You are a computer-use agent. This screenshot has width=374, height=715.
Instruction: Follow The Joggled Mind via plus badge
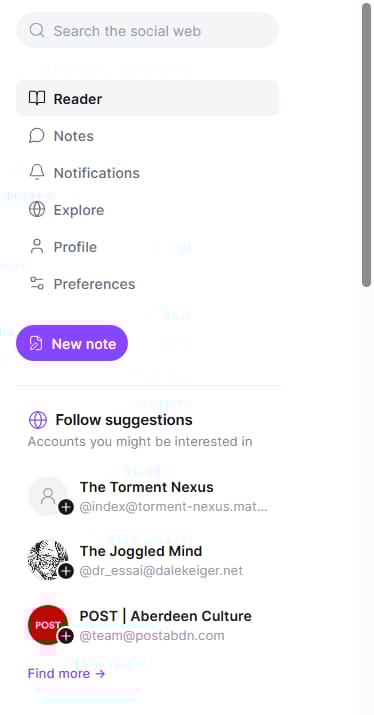click(x=66, y=571)
